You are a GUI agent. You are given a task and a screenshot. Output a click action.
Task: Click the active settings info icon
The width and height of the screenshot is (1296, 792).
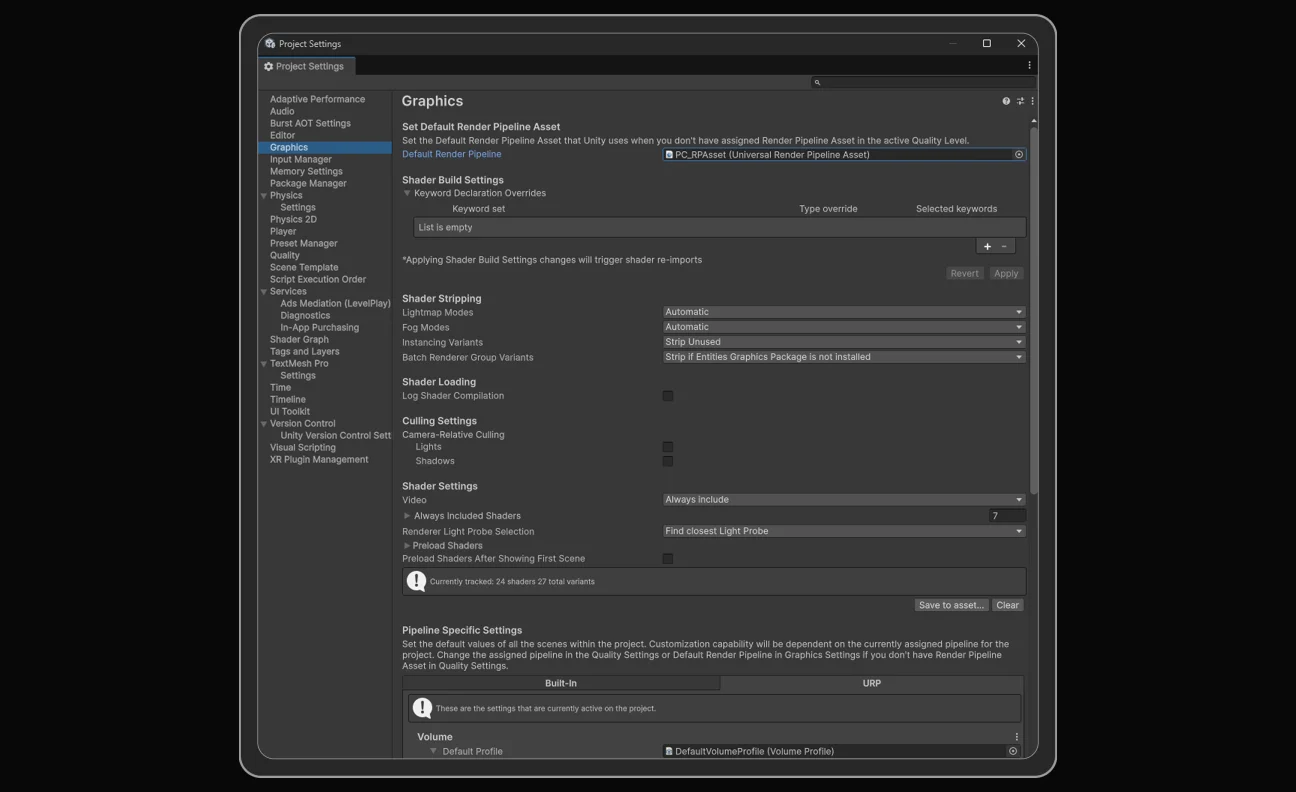[422, 708]
